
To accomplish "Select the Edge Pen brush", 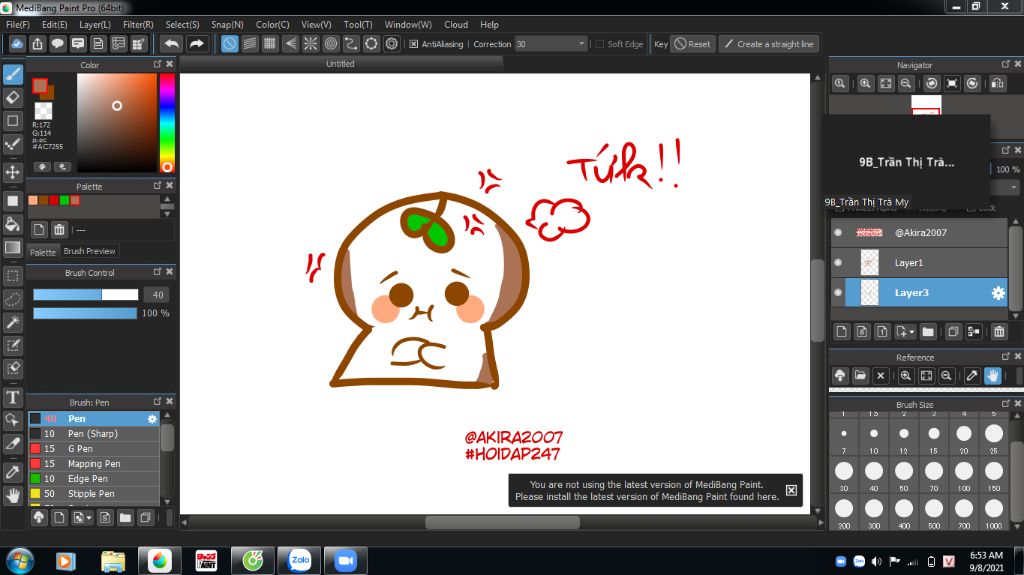I will pos(94,478).
